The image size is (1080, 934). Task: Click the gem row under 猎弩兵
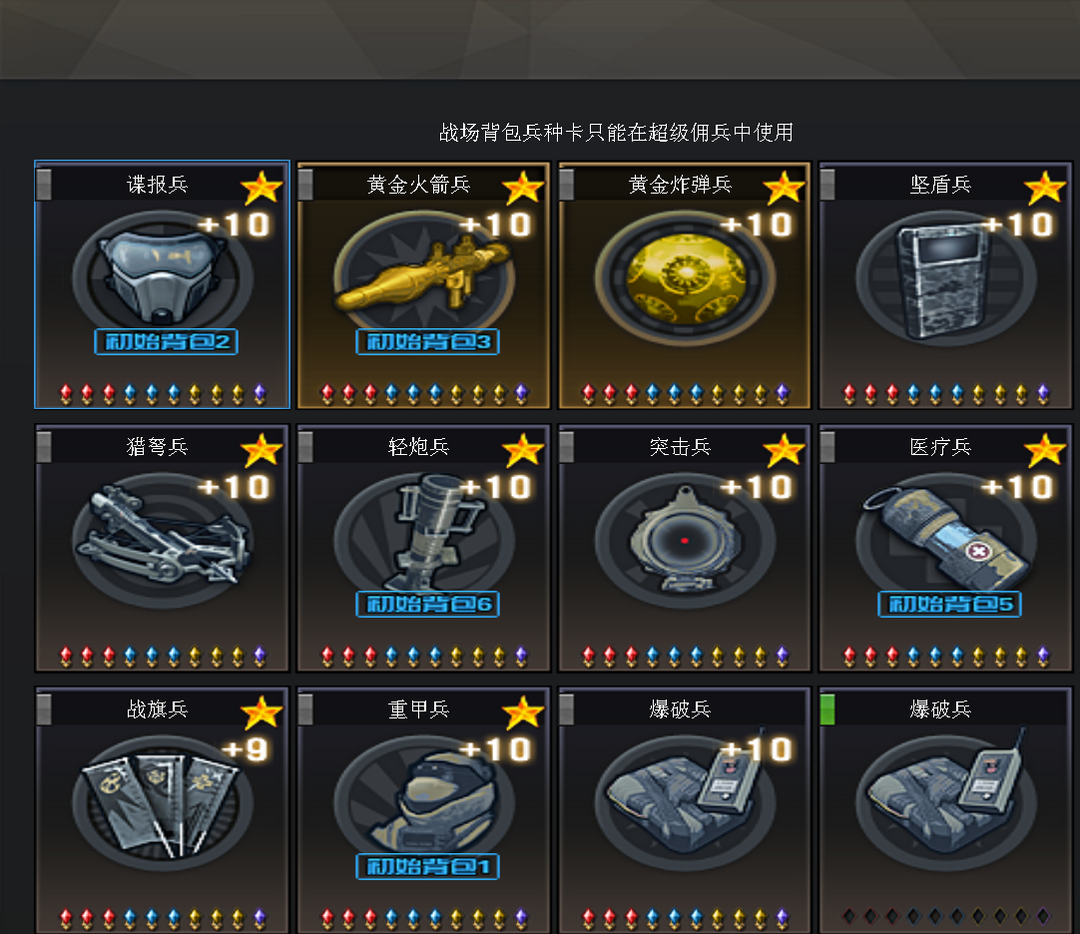(x=163, y=656)
